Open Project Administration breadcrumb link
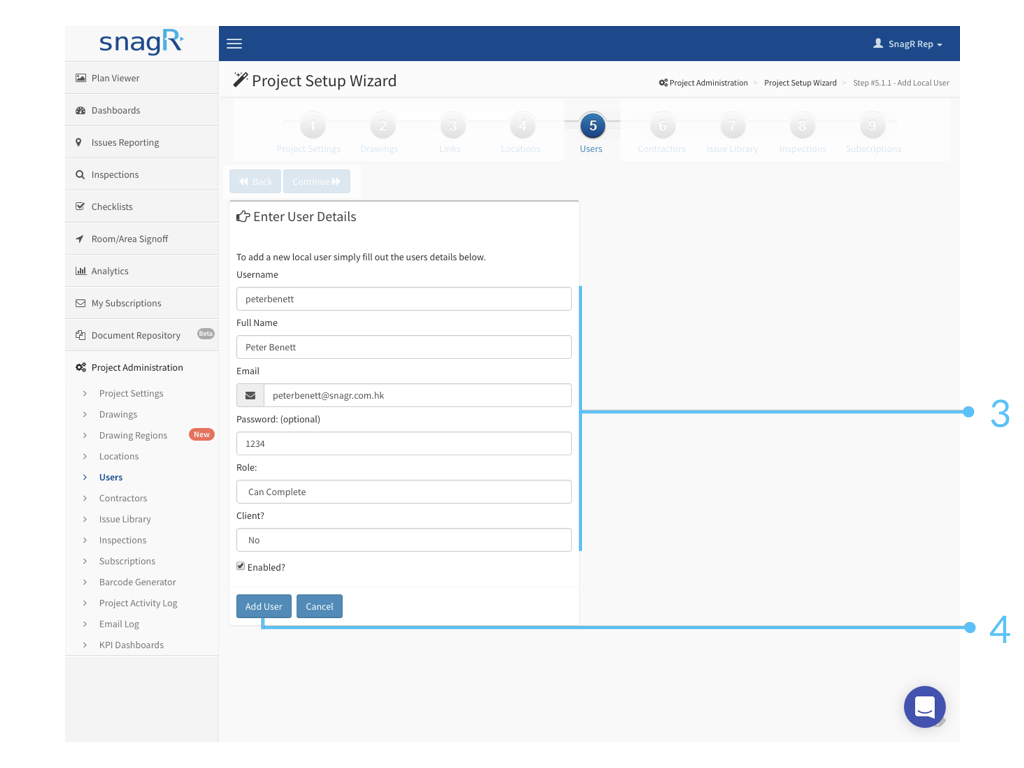 point(703,83)
